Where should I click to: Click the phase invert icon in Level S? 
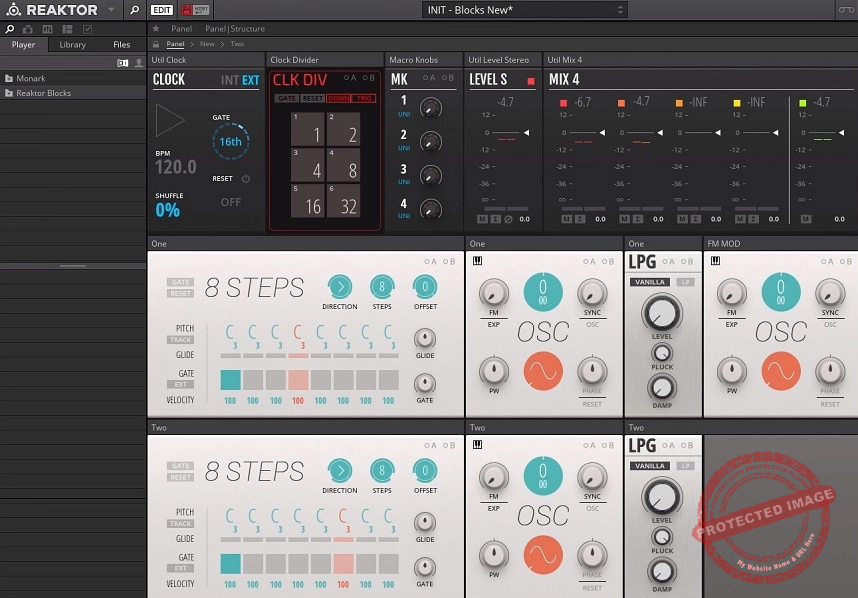click(508, 219)
